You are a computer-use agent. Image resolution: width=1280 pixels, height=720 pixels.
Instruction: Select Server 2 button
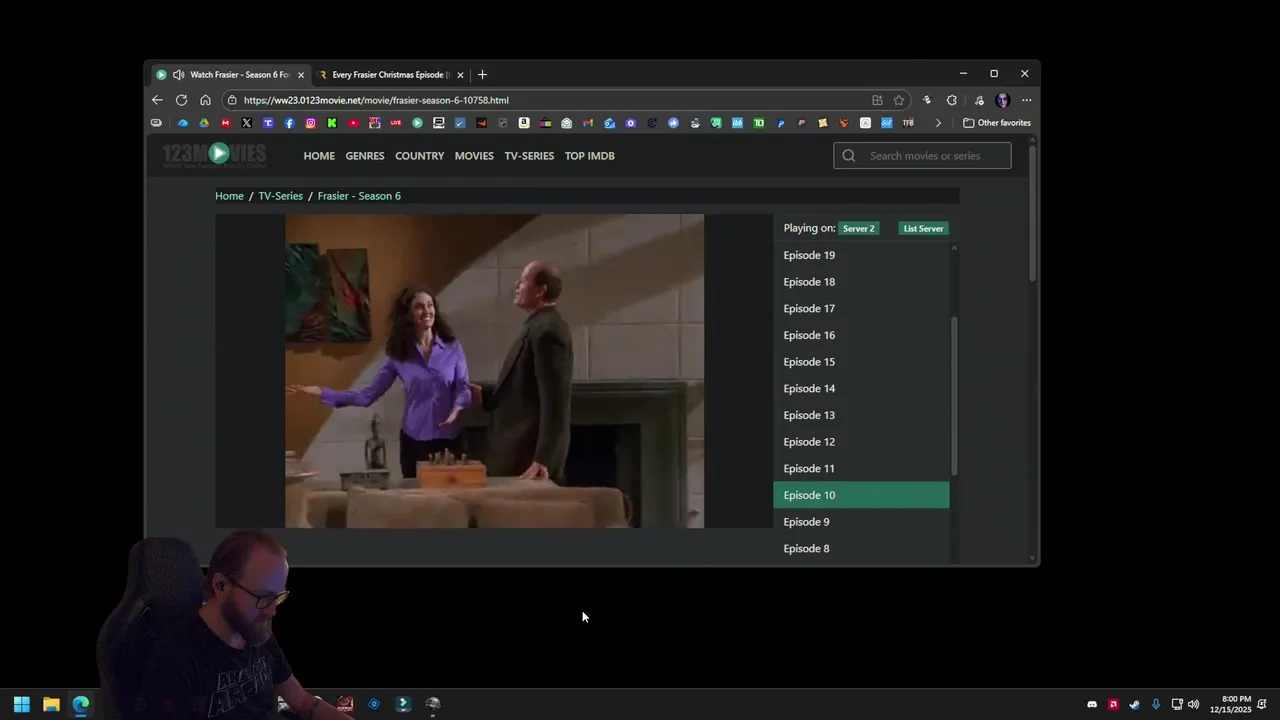(x=858, y=228)
